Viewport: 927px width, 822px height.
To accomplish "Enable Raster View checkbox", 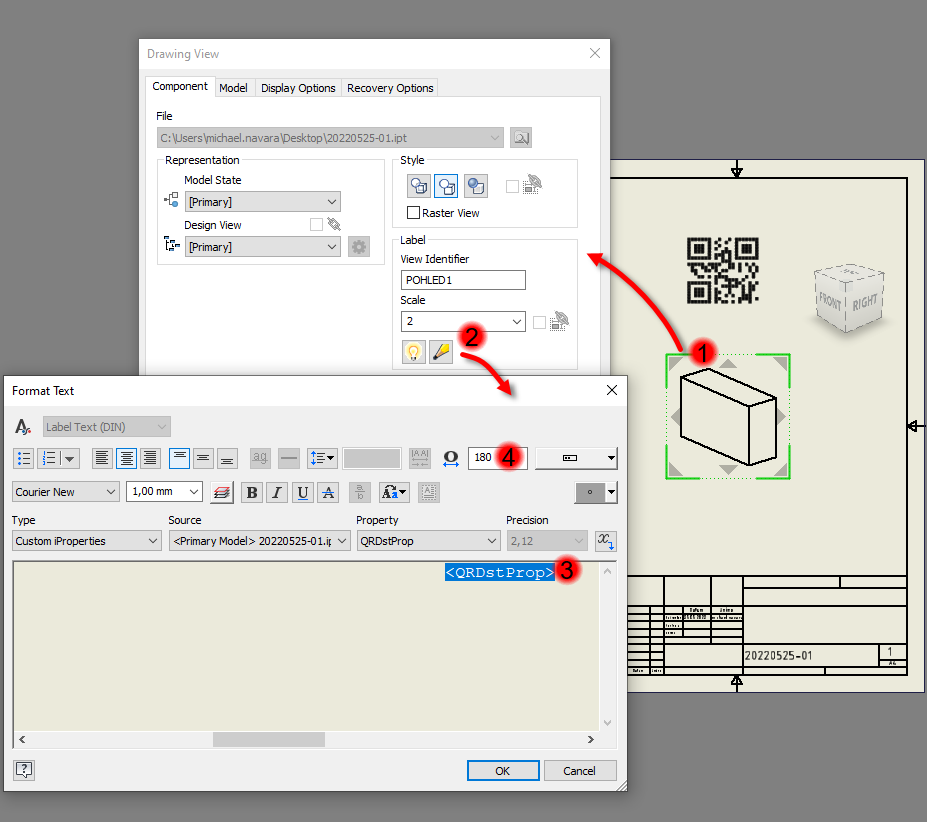I will click(413, 212).
